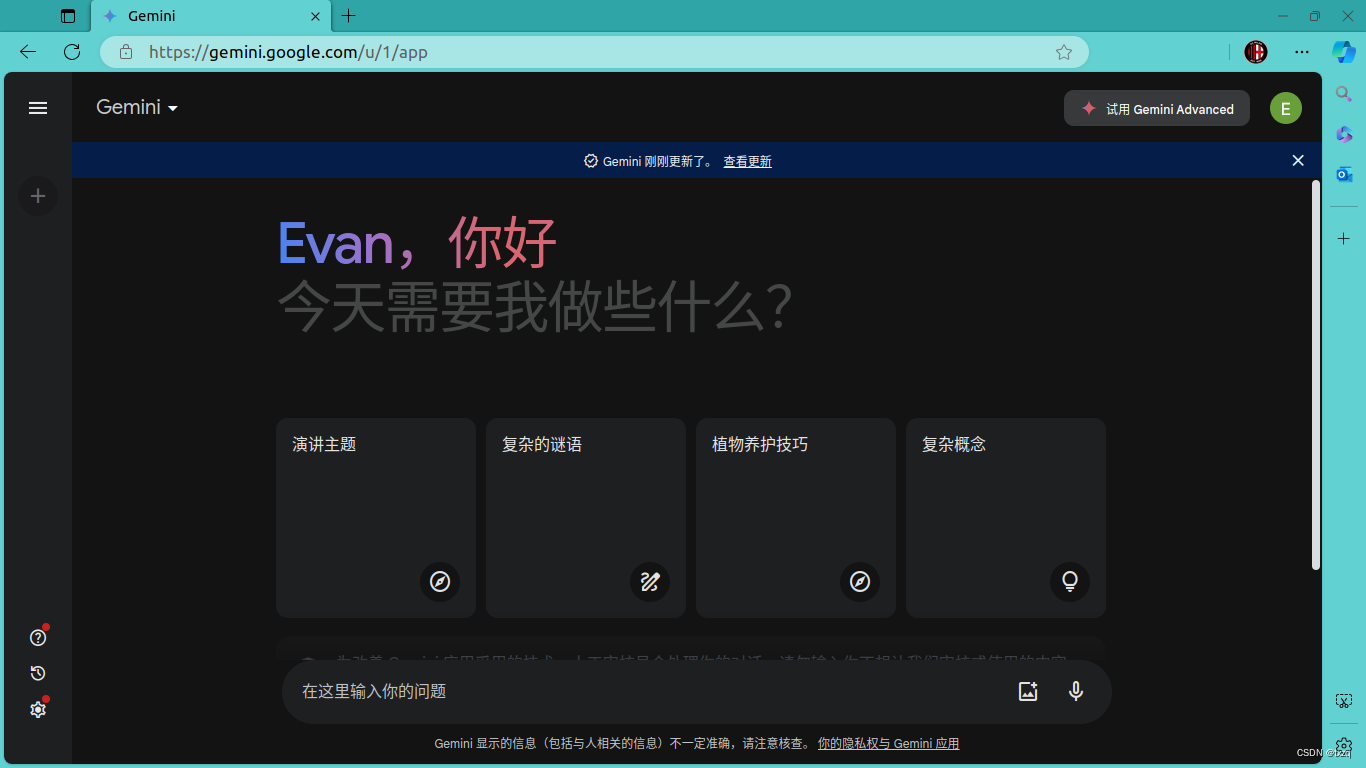
Task: Select the 复杂概念 suggestion card
Action: click(1006, 518)
